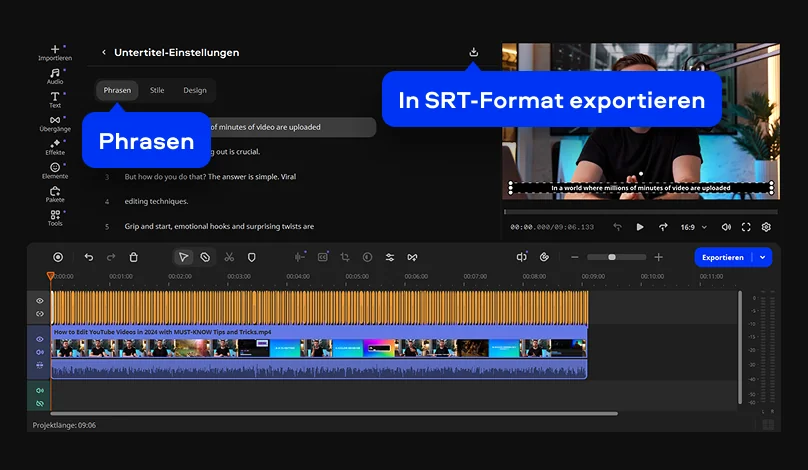Go back from Untertitel-Einstellungen

point(104,52)
